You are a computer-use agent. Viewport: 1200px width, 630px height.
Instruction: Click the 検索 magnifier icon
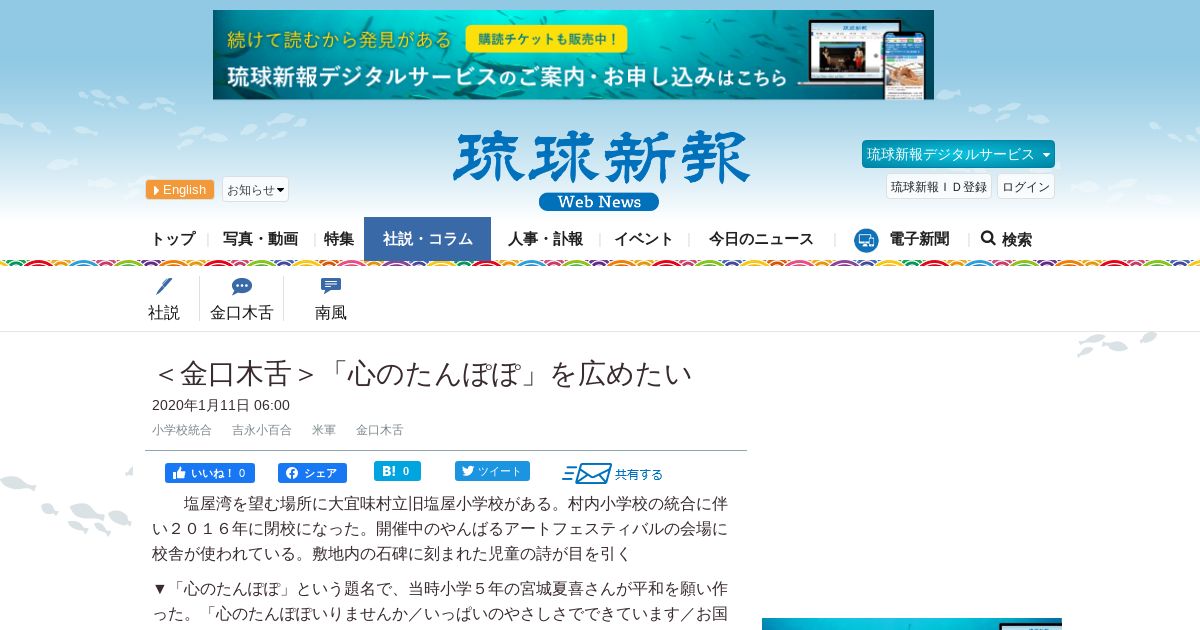pos(988,238)
